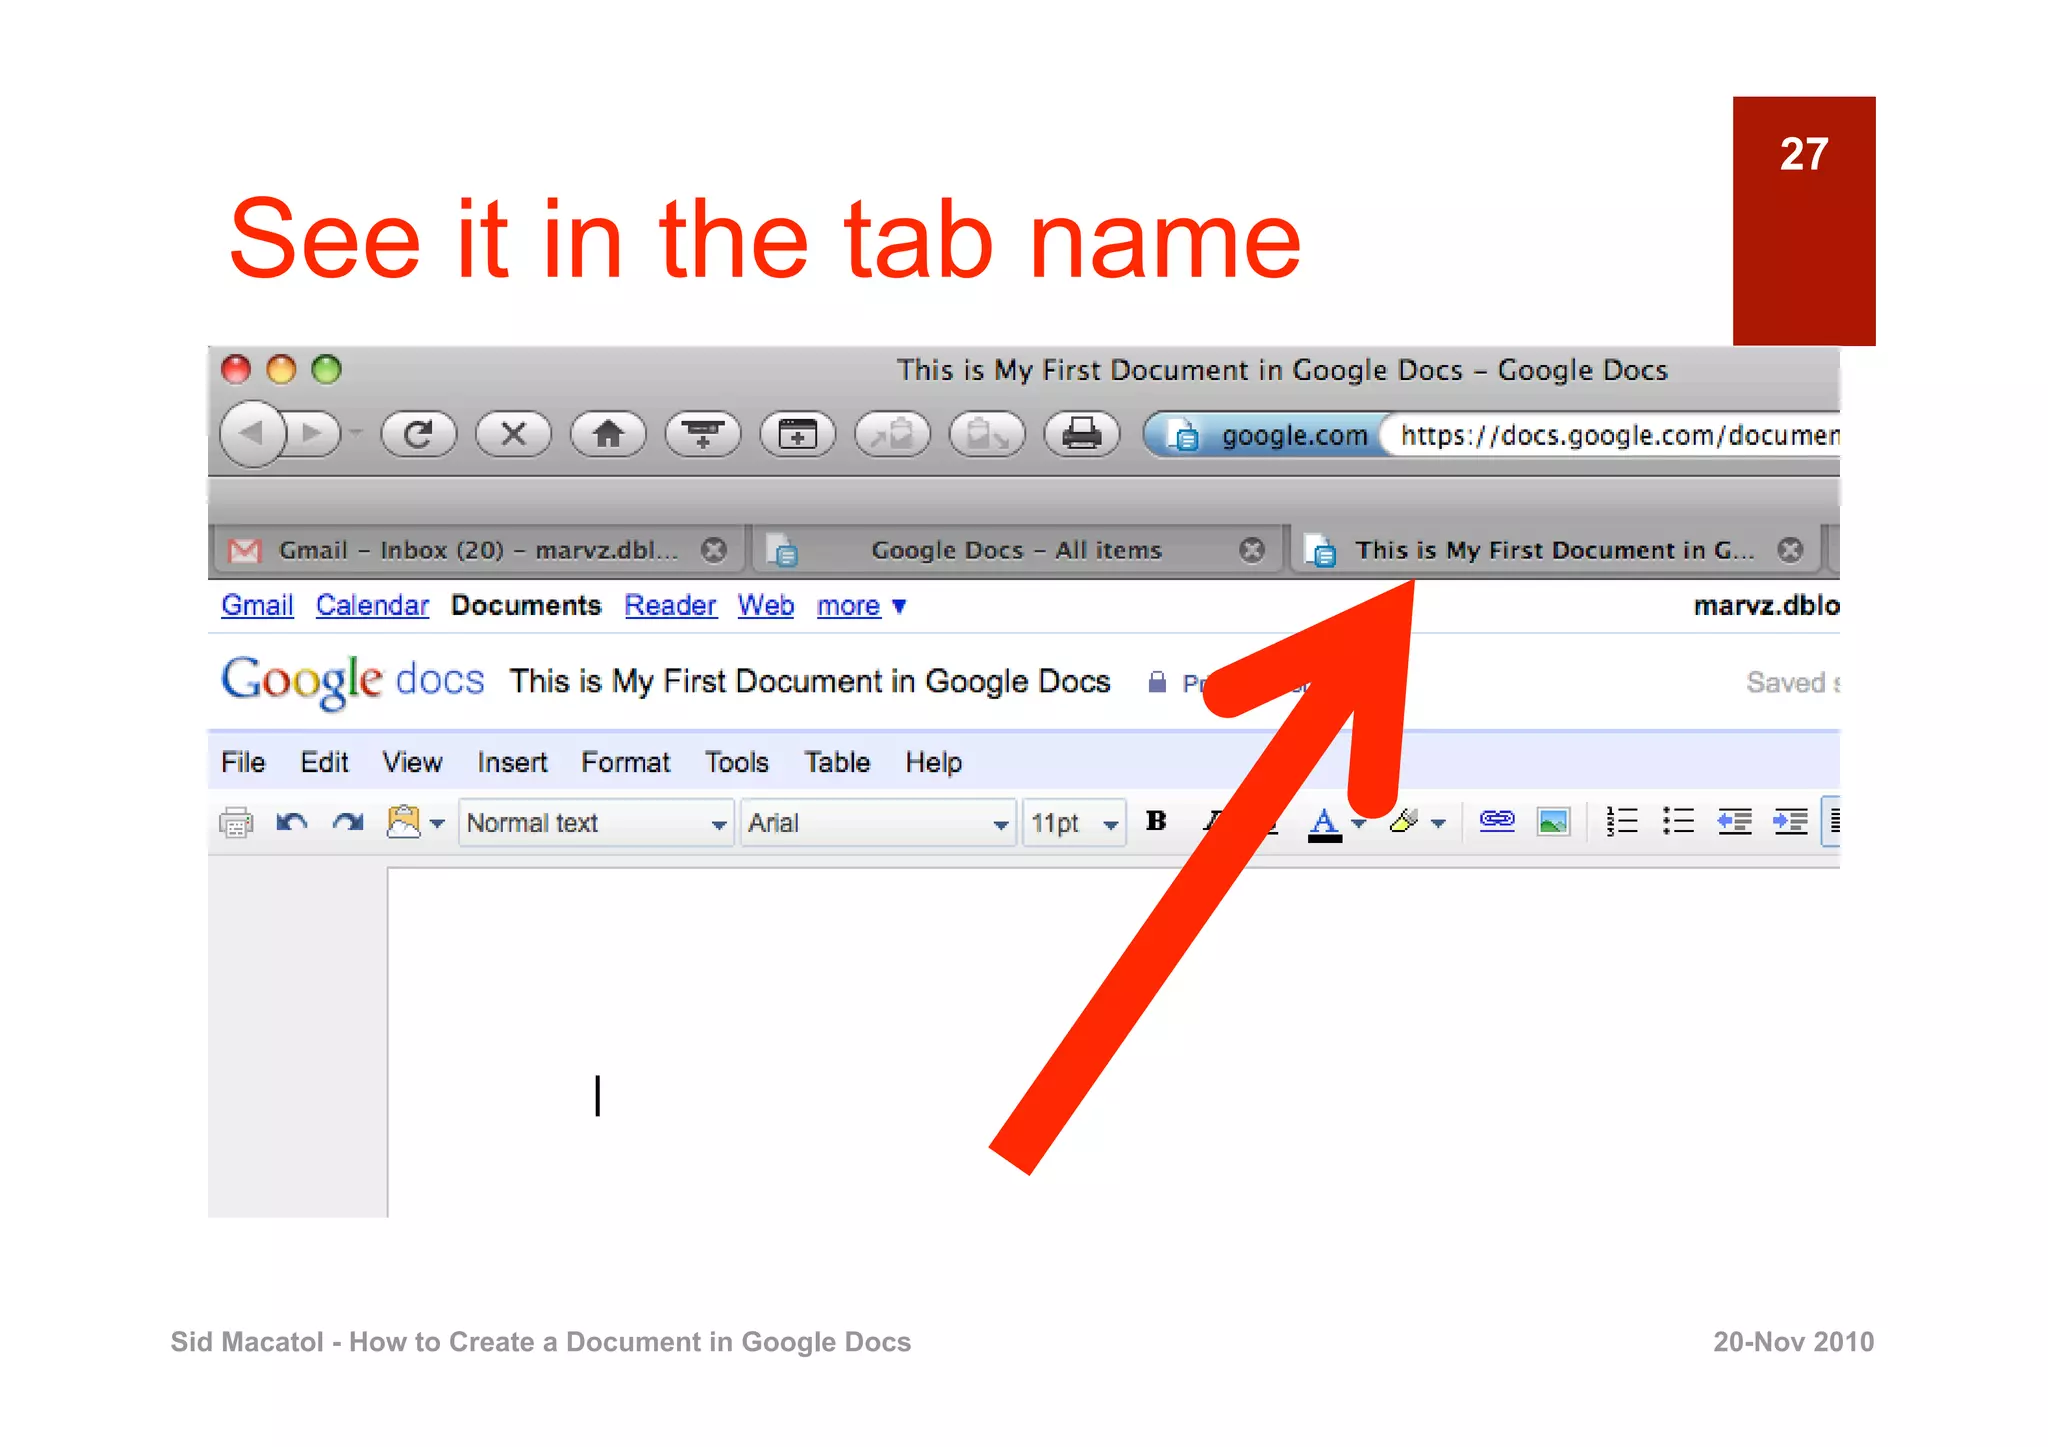Click the browser print icon
Screen dimensions: 2048x1447
tap(1082, 434)
